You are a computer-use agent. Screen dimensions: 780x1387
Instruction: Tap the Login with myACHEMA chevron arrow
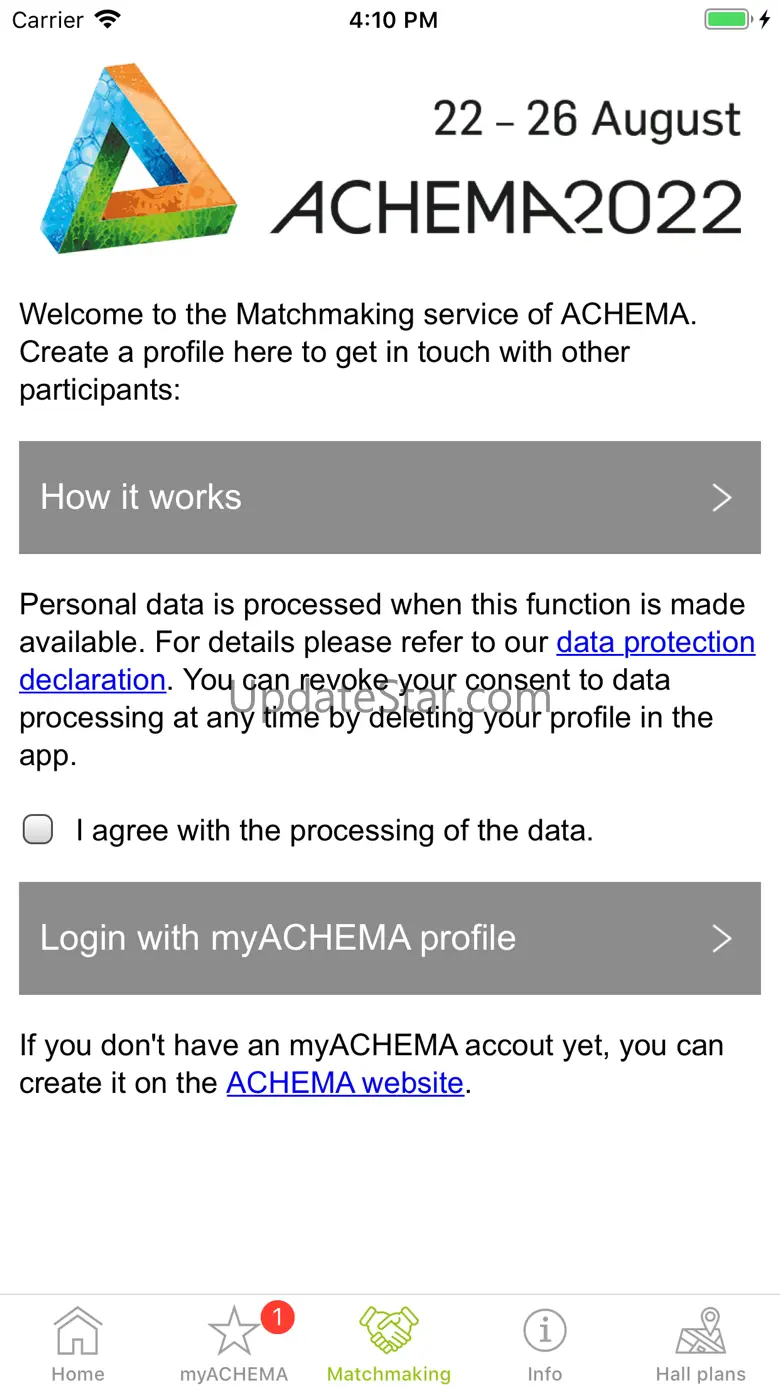click(x=722, y=938)
